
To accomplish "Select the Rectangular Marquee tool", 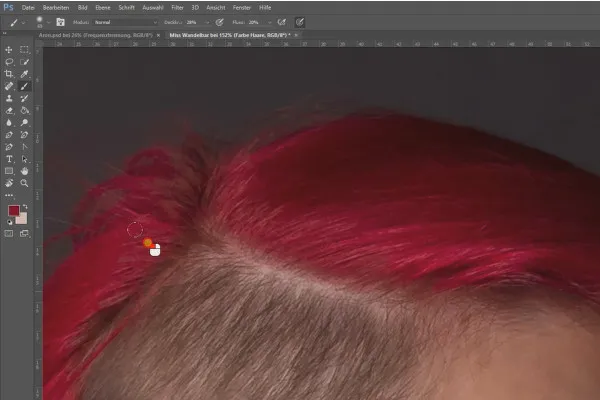I will [24, 50].
